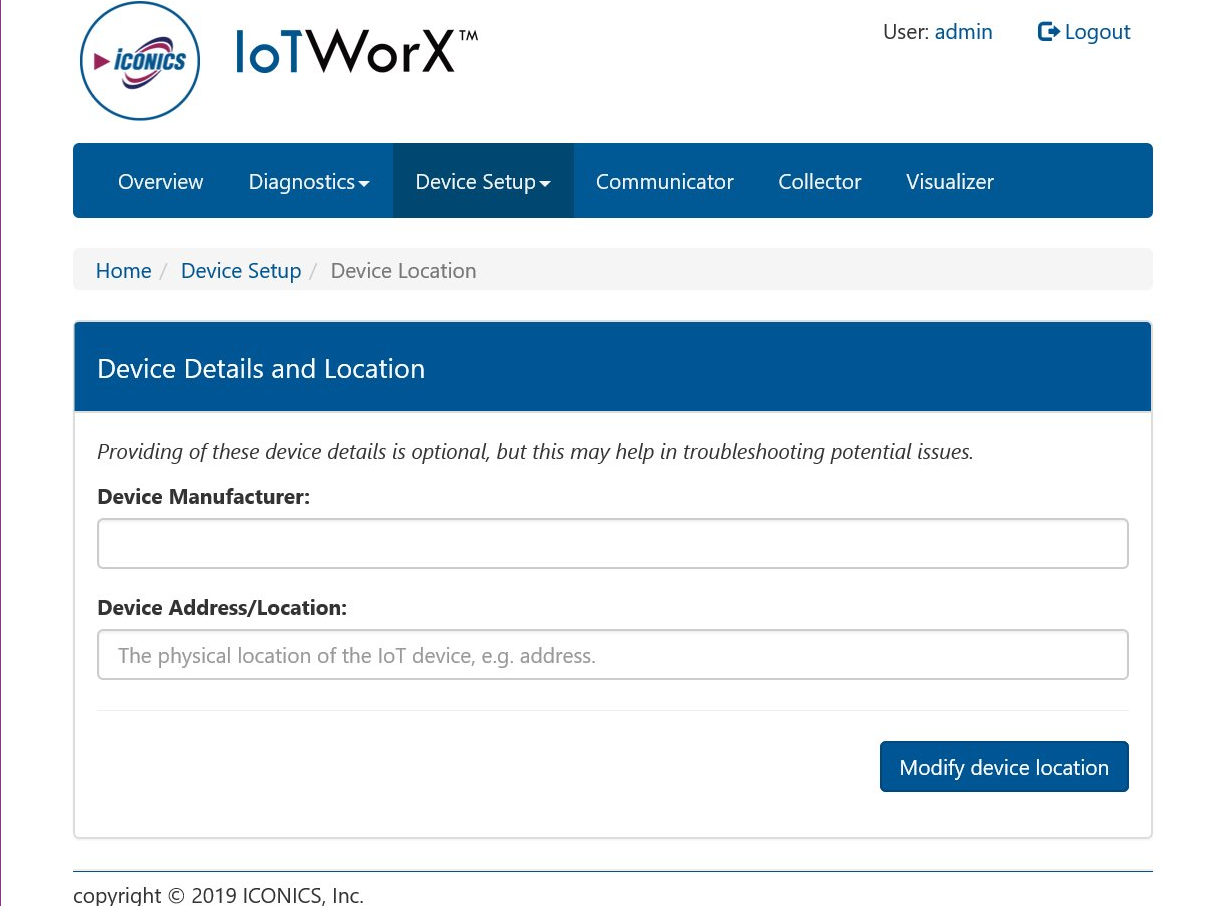Image resolution: width=1227 pixels, height=906 pixels.
Task: Click the caret arrow beside Diagnostics
Action: click(x=364, y=184)
